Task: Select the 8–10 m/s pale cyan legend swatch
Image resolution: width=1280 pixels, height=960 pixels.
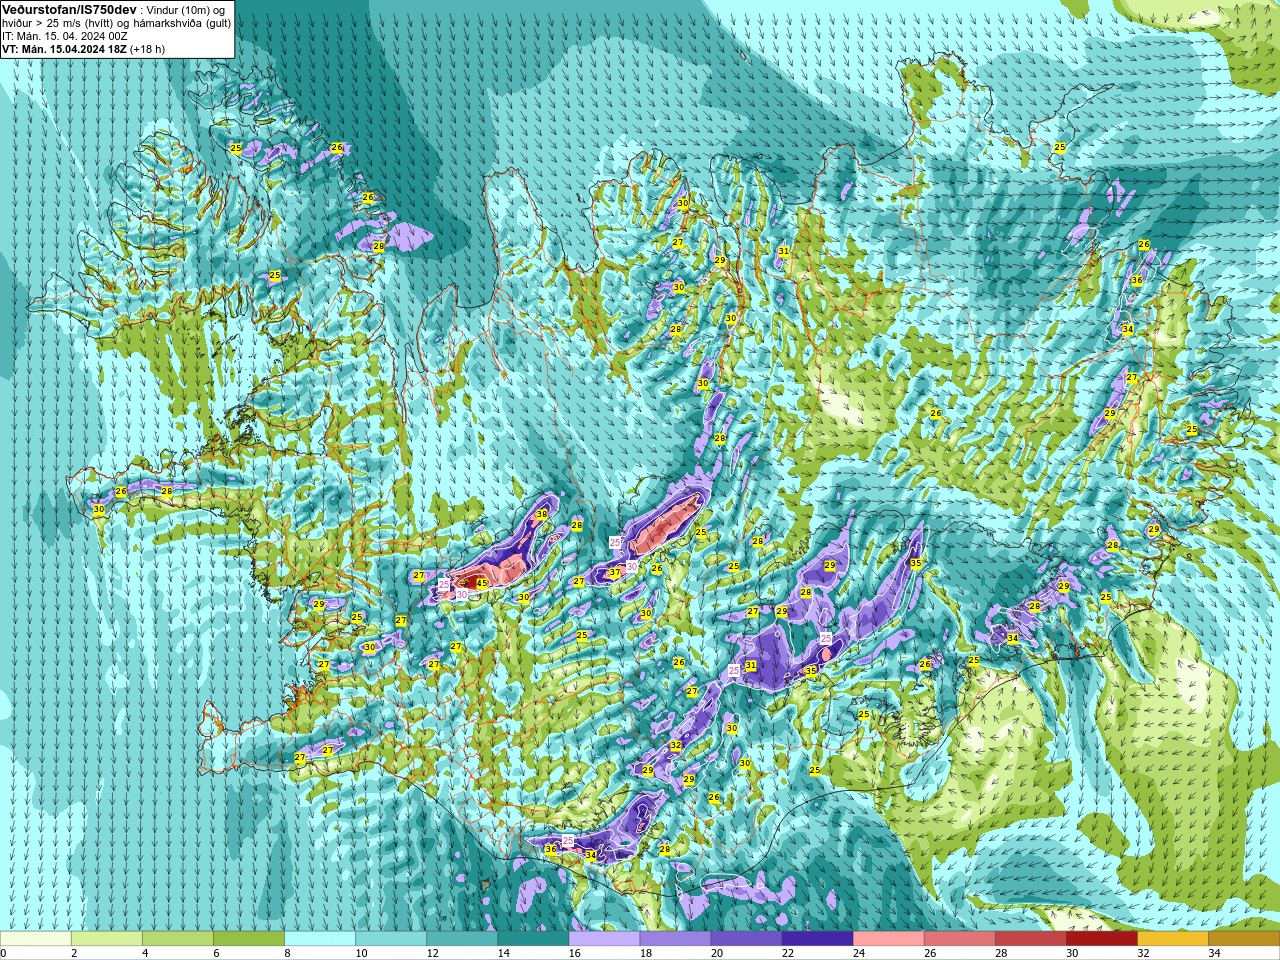Action: 320,939
